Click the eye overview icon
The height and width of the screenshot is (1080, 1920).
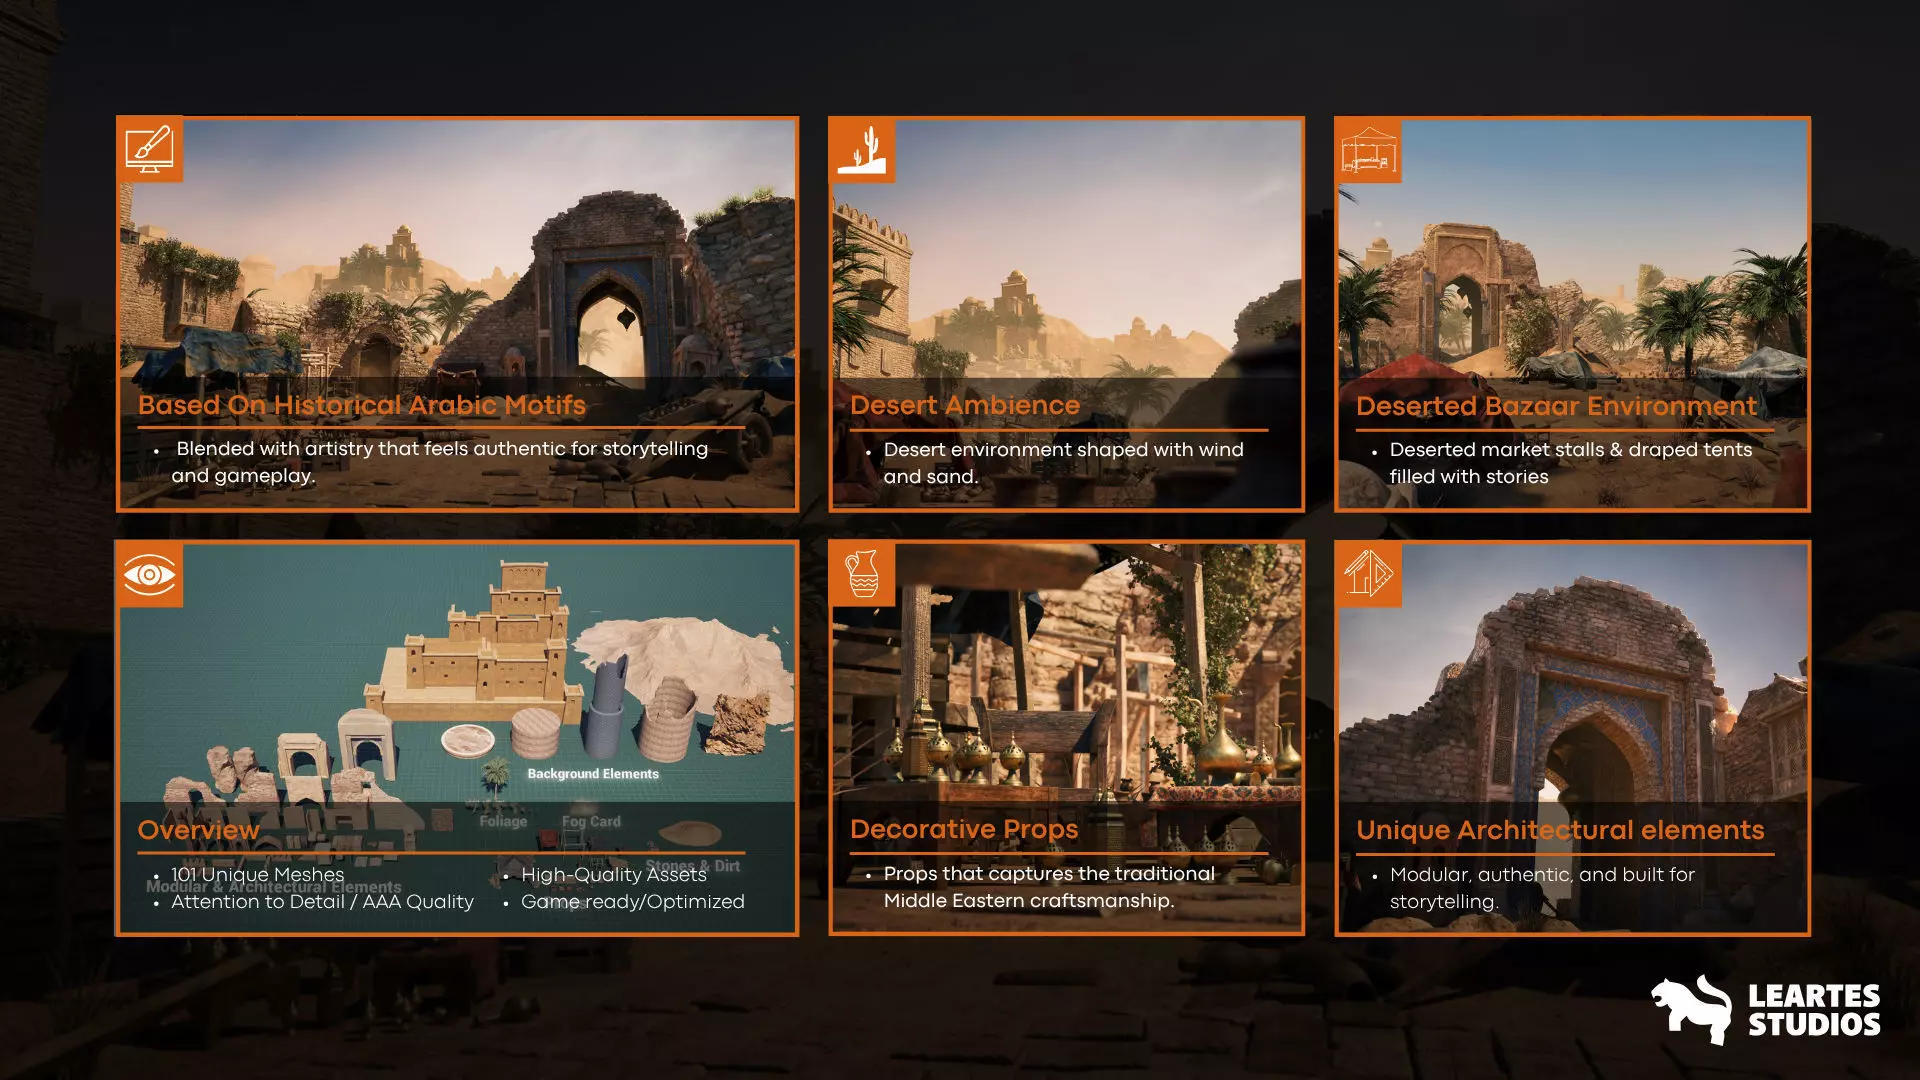(149, 574)
